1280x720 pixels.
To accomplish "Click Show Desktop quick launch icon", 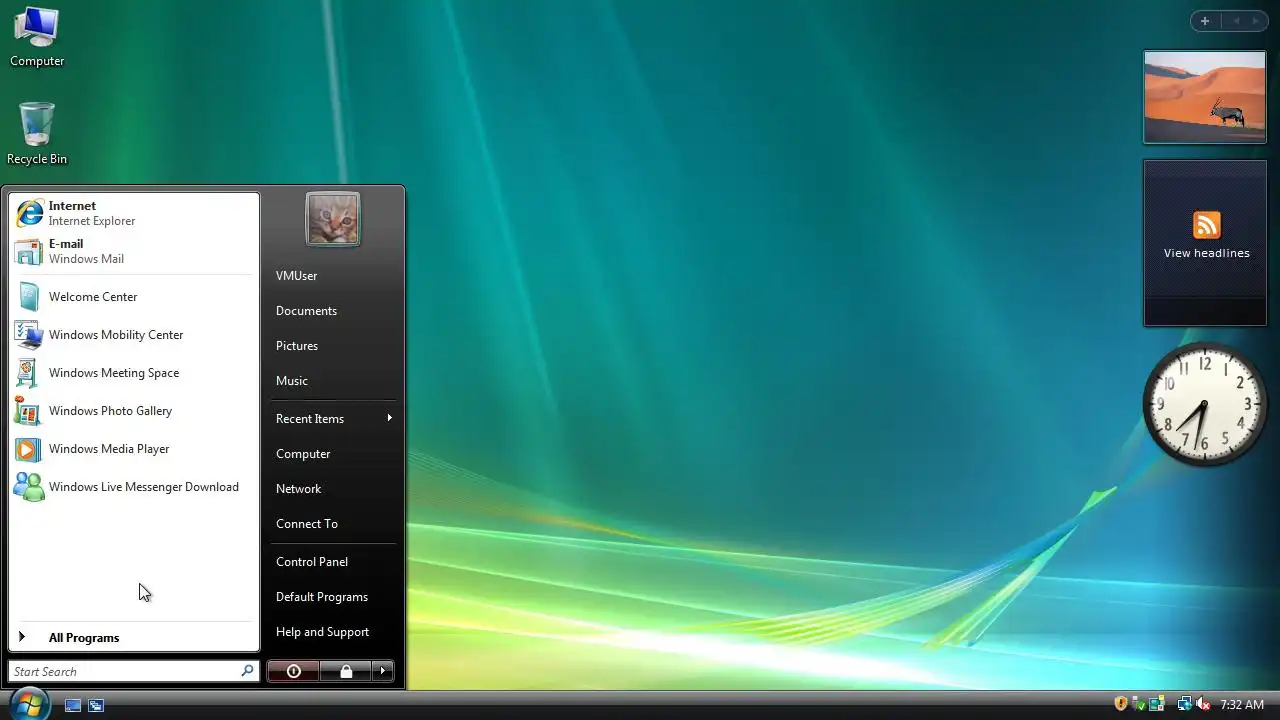I will (73, 705).
